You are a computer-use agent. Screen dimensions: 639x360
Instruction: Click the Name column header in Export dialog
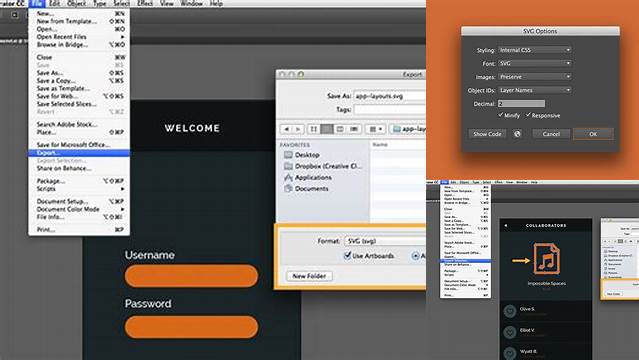pos(380,145)
